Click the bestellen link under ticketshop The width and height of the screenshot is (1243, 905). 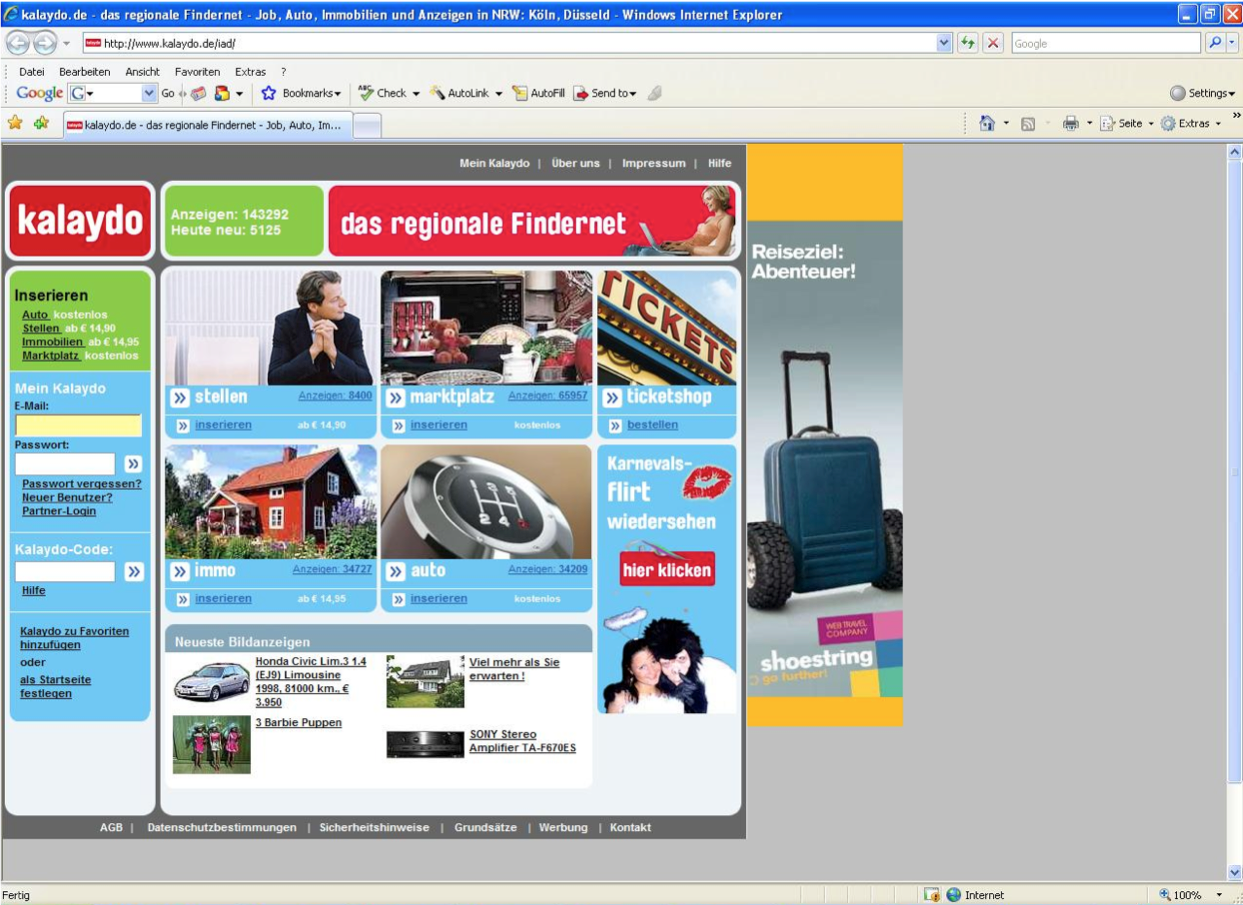[652, 425]
